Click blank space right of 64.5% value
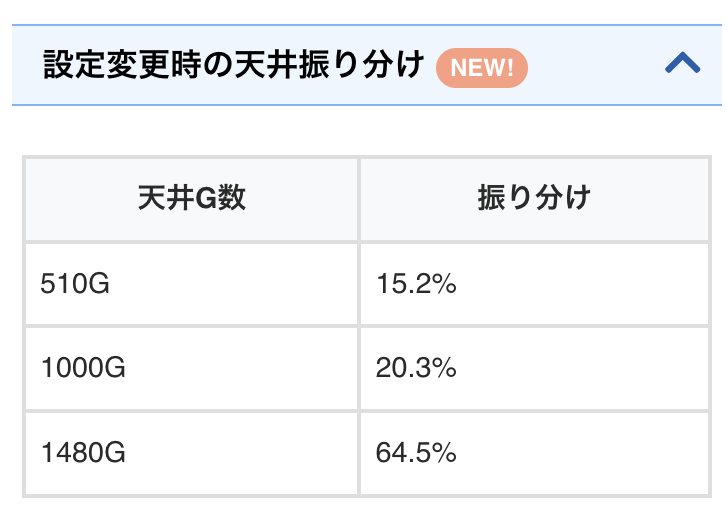The width and height of the screenshot is (726, 510). point(600,453)
